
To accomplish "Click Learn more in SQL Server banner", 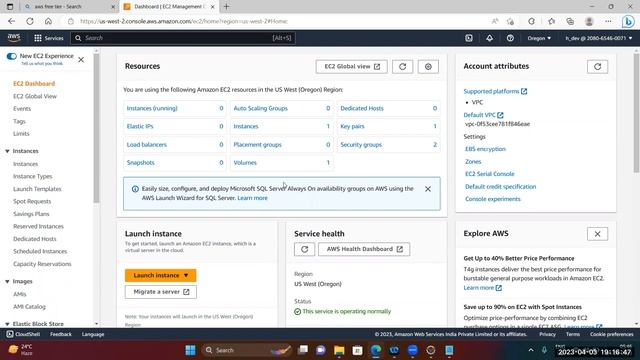I will pos(252,198).
